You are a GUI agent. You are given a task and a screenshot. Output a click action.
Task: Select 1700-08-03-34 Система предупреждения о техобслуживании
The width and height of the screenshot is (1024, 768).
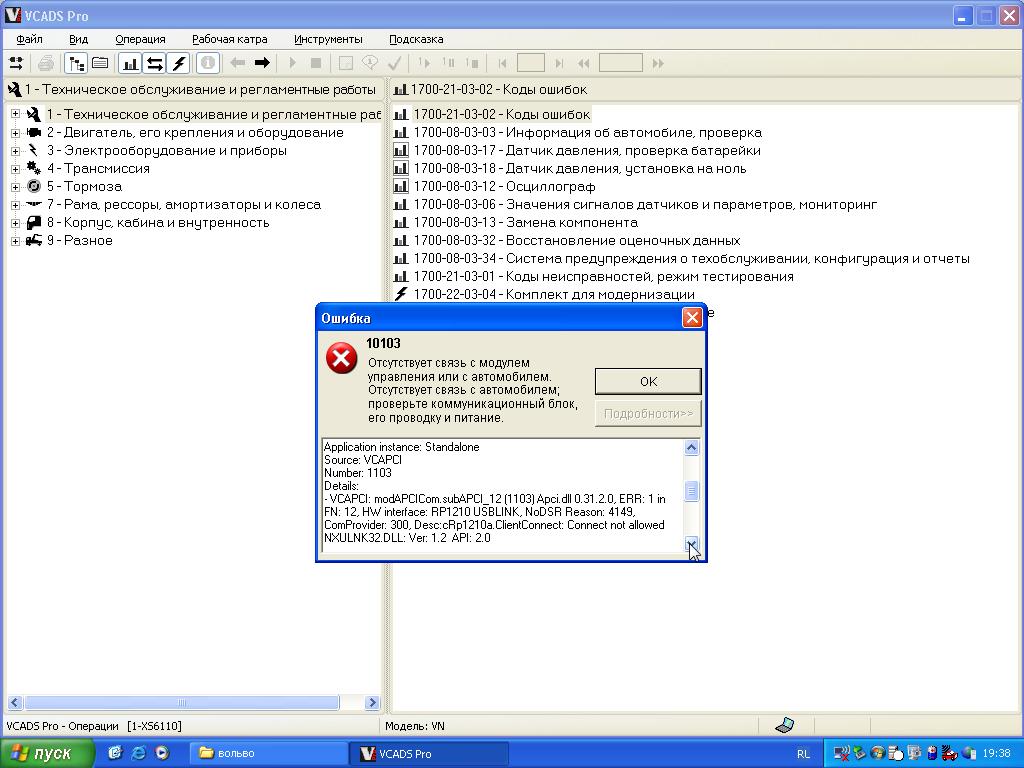(x=691, y=259)
